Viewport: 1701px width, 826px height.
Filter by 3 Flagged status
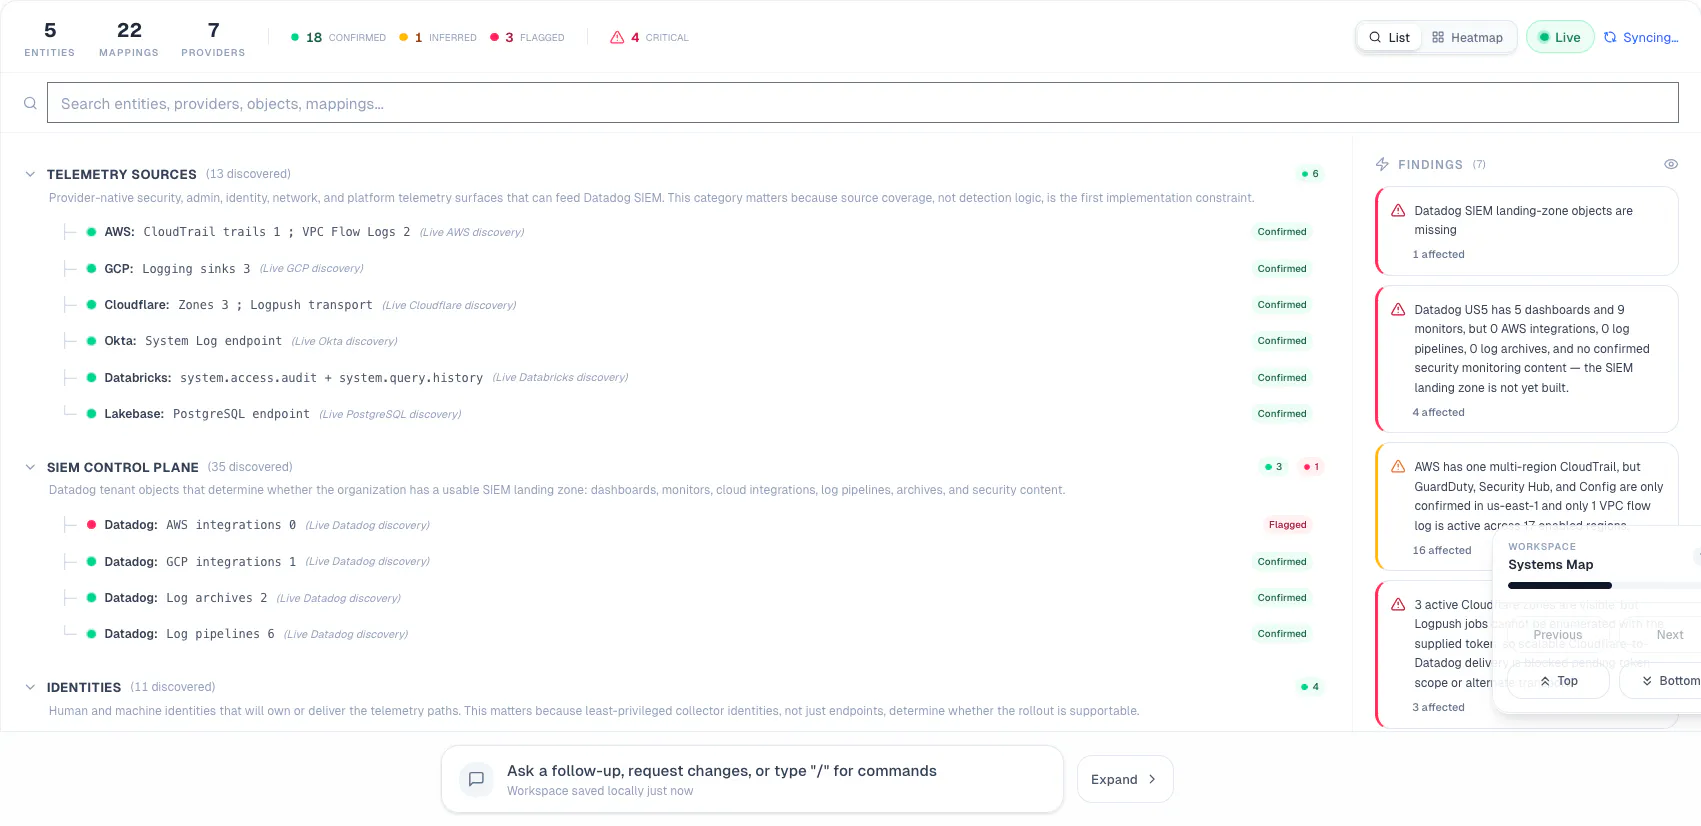coord(527,37)
